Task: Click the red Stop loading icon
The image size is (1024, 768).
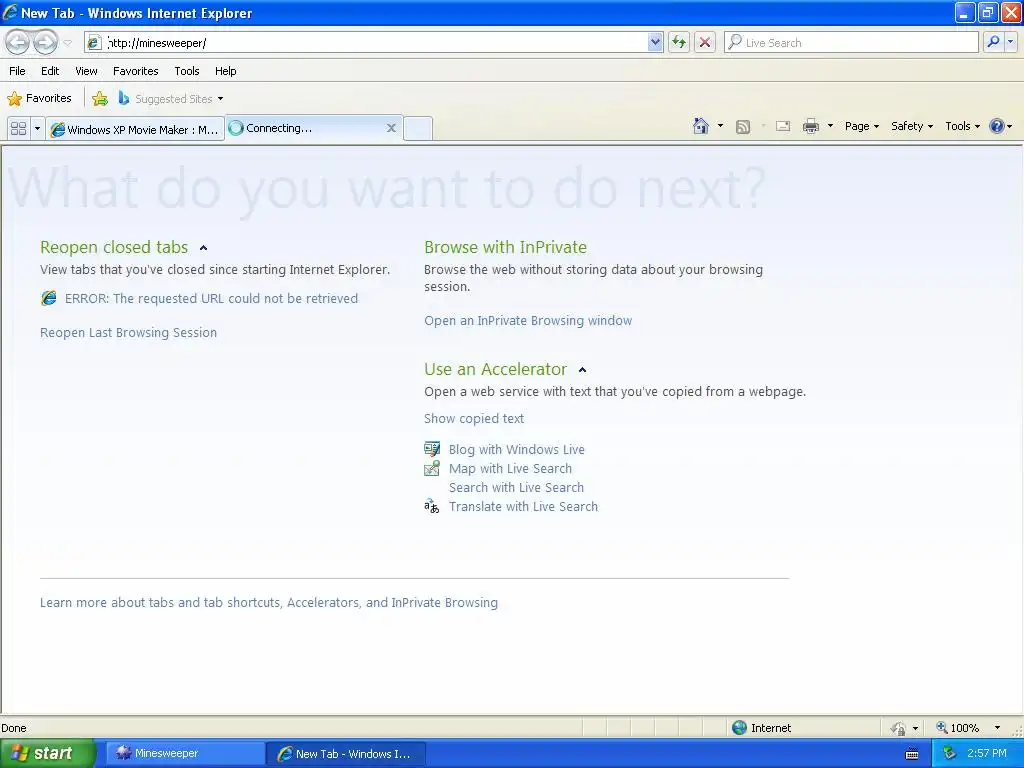Action: [705, 42]
